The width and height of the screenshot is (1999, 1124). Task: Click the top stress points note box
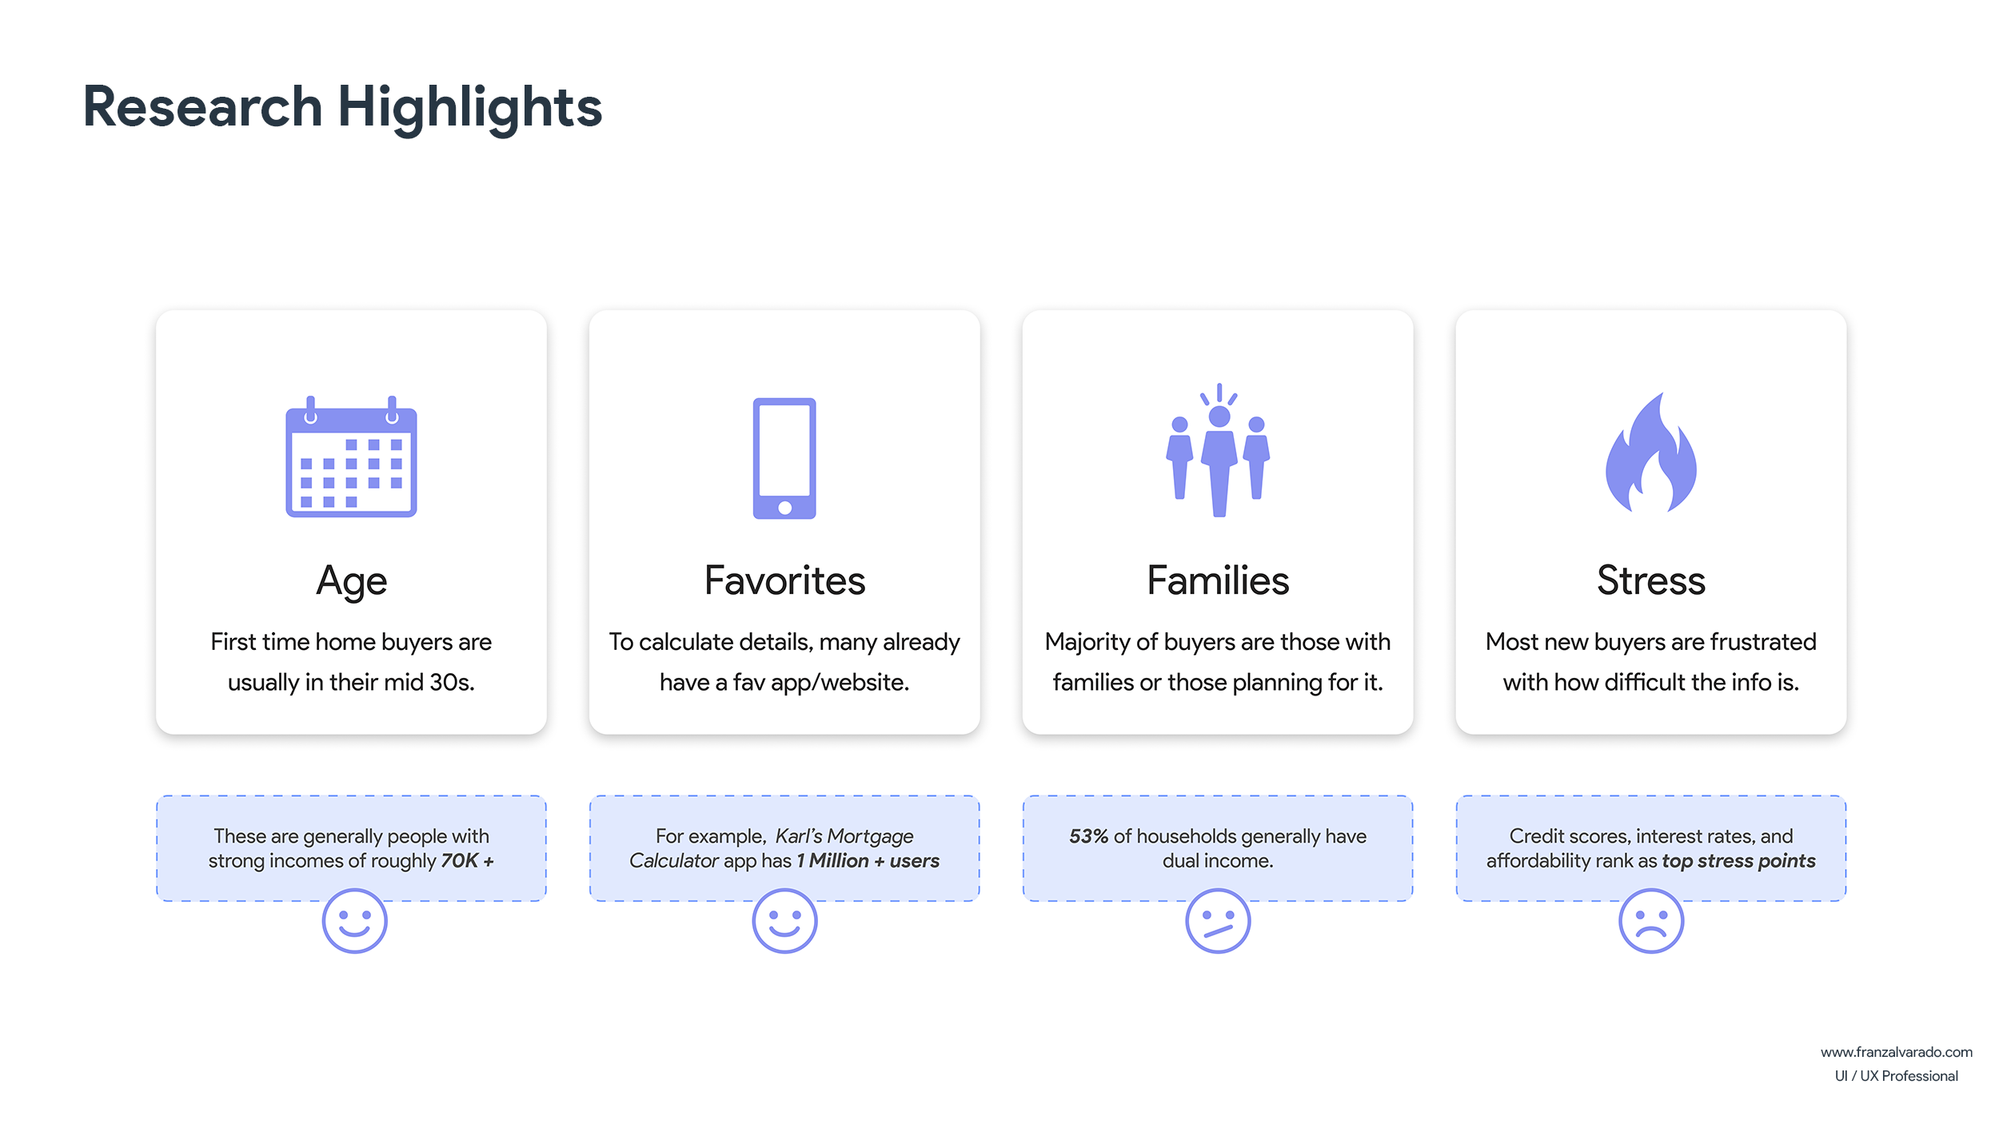click(1651, 848)
